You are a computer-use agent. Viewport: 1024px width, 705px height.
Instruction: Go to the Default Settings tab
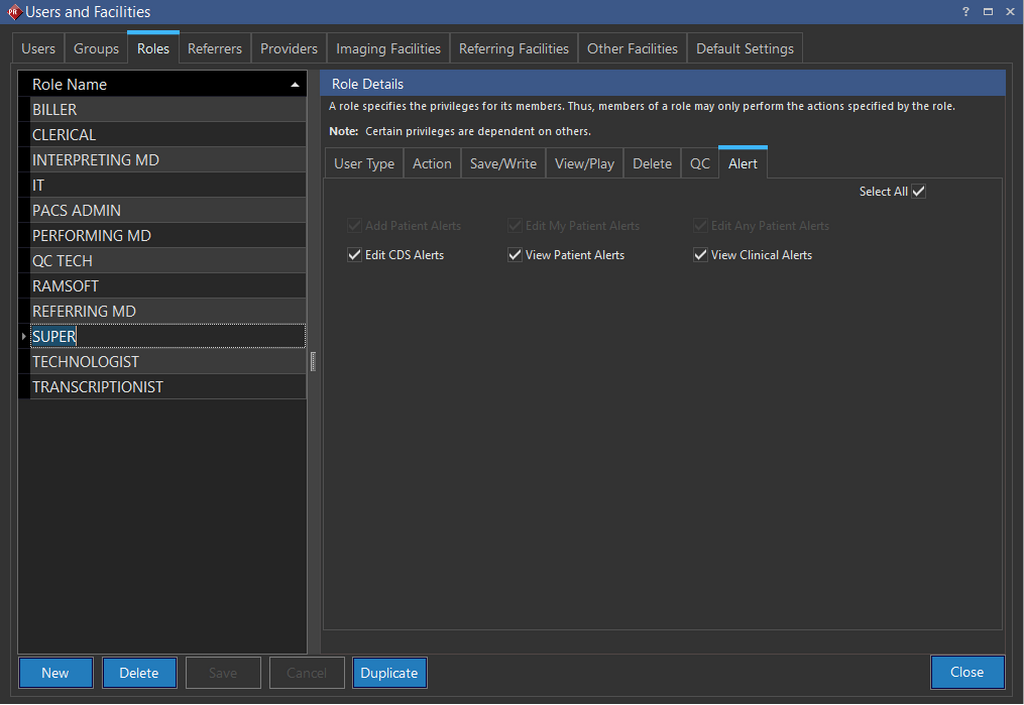coord(744,48)
